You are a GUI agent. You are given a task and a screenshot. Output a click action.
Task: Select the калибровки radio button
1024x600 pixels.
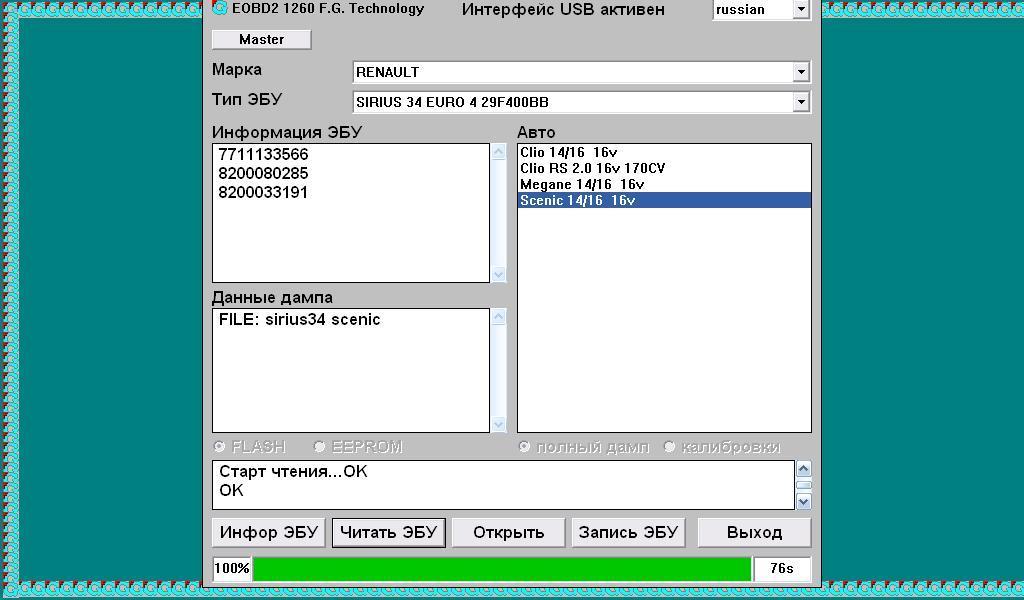pyautogui.click(x=669, y=447)
